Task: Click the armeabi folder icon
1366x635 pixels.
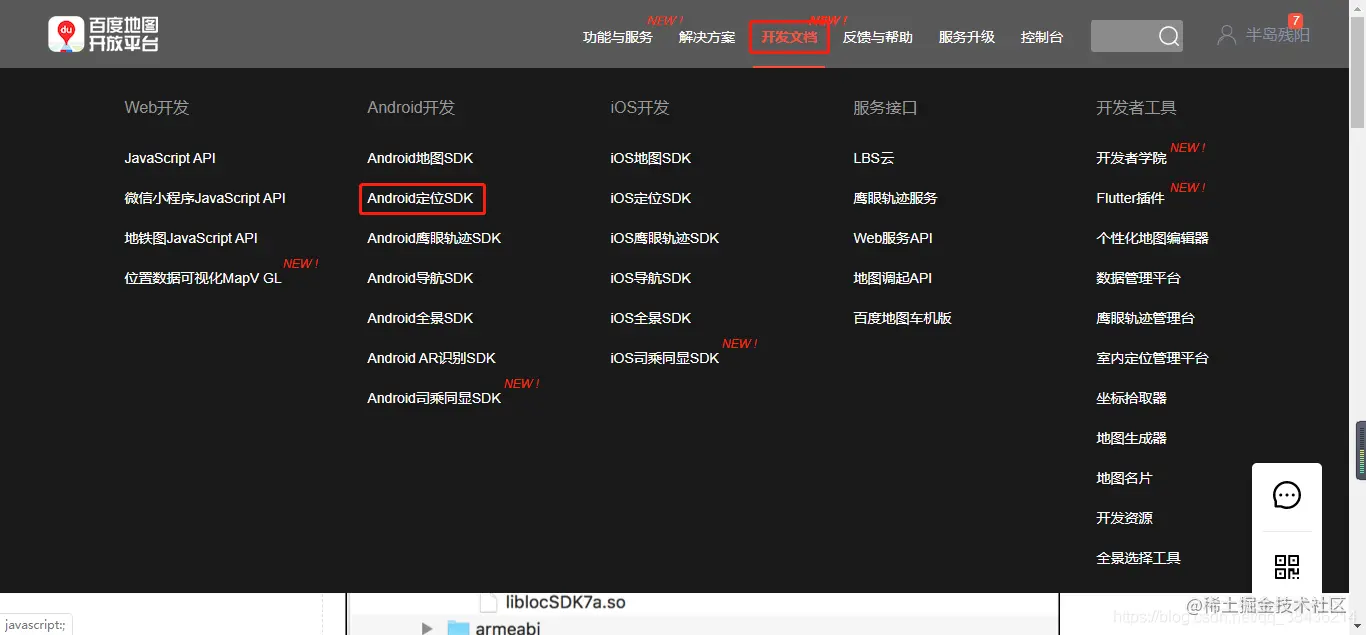Action: click(x=458, y=628)
